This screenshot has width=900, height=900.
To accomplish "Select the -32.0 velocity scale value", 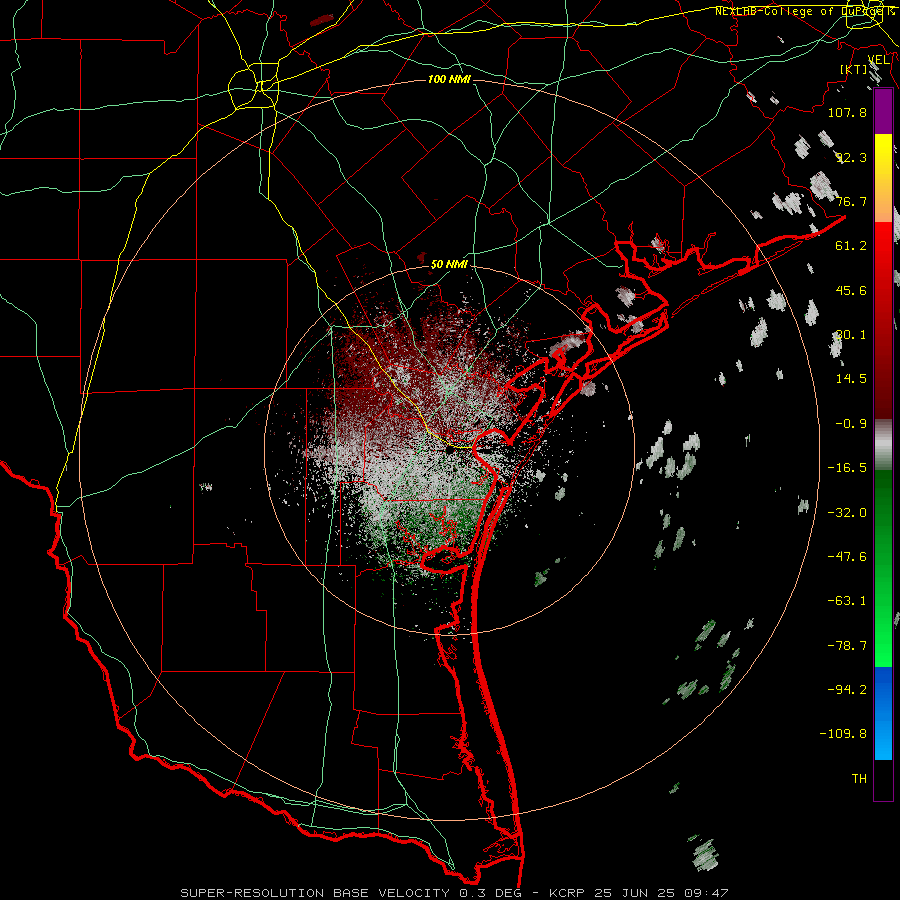I will (x=847, y=513).
